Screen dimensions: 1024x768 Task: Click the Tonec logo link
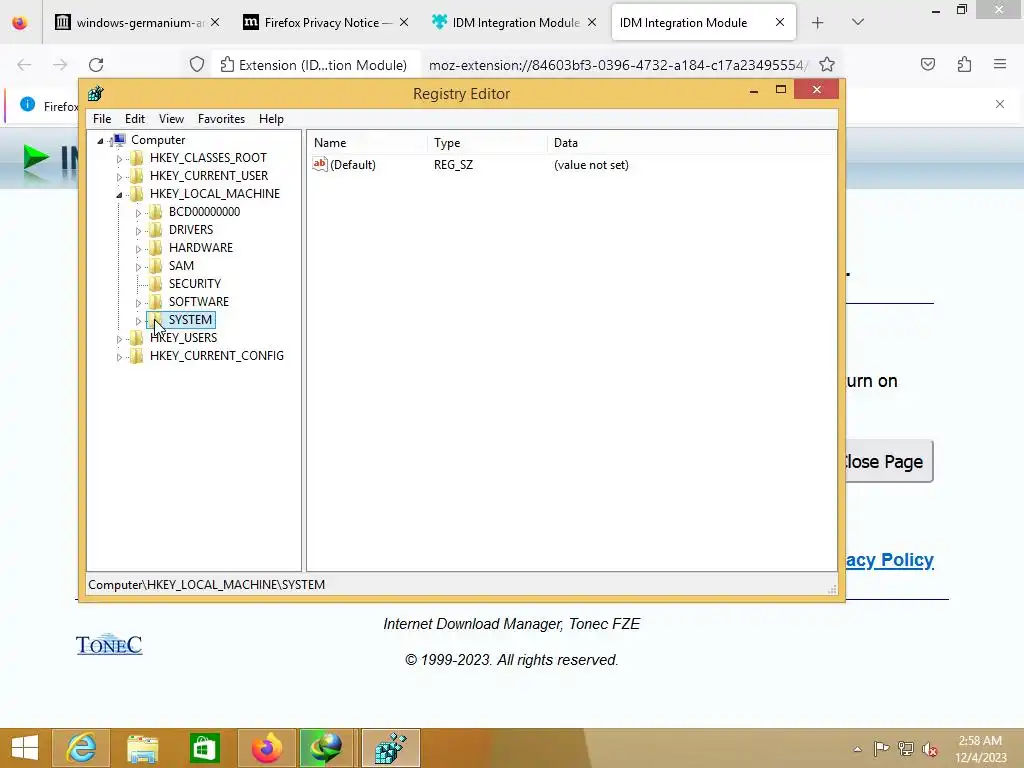(x=109, y=645)
